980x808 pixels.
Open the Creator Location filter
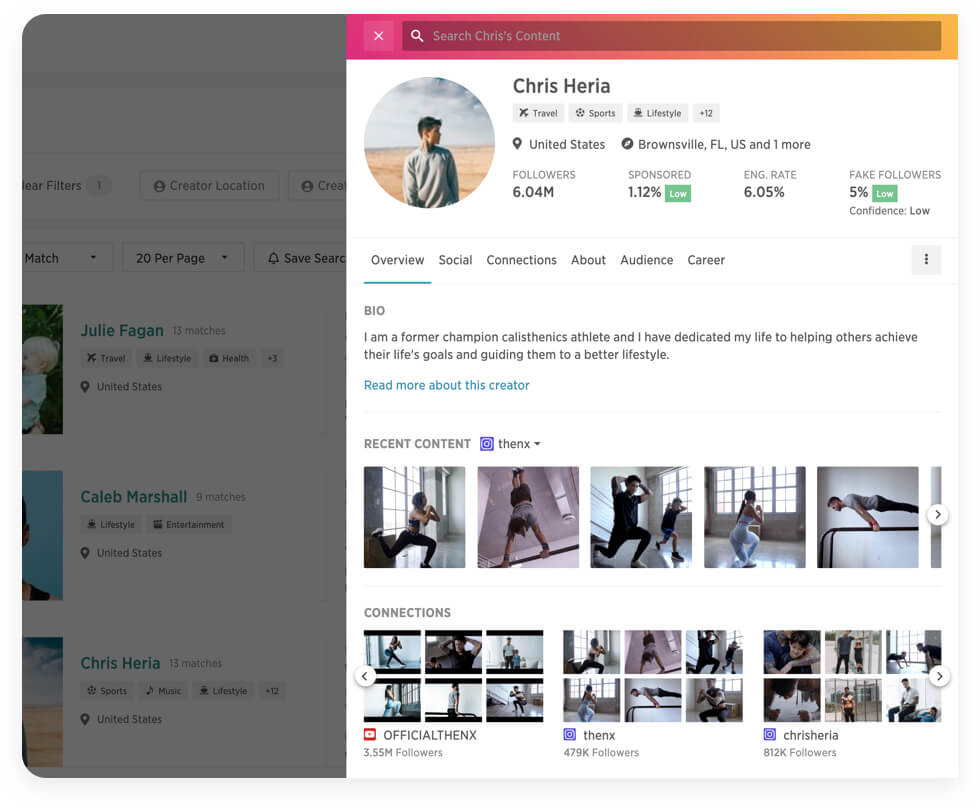209,186
